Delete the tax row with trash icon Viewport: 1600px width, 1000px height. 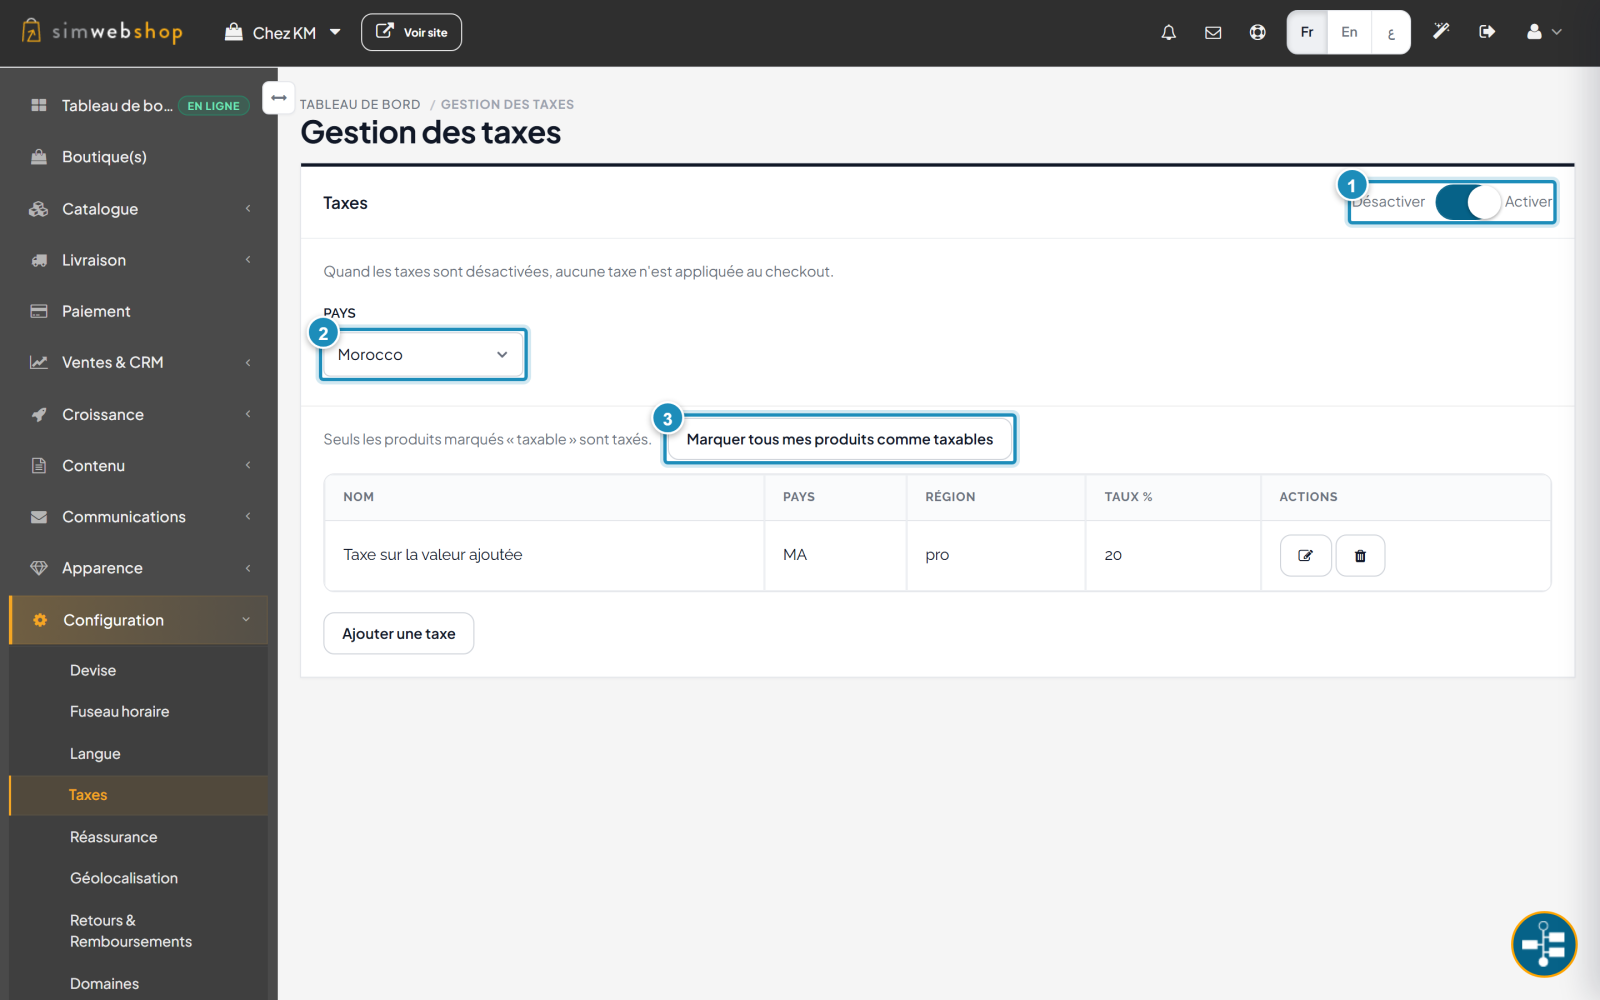pyautogui.click(x=1360, y=556)
